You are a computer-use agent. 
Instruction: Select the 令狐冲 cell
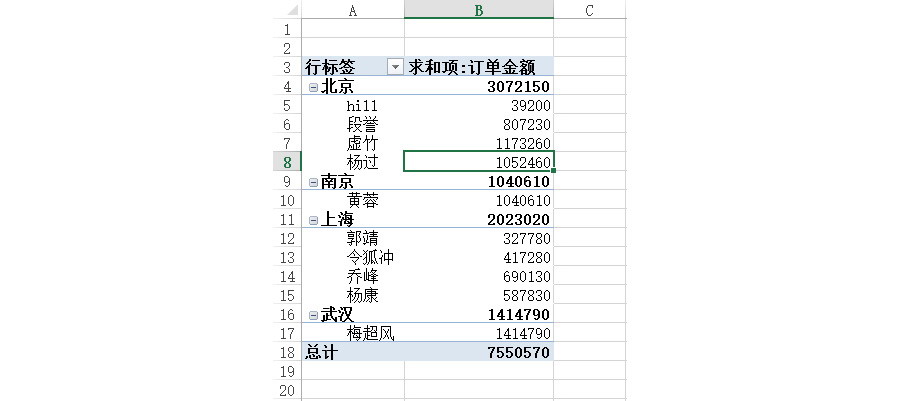352,258
